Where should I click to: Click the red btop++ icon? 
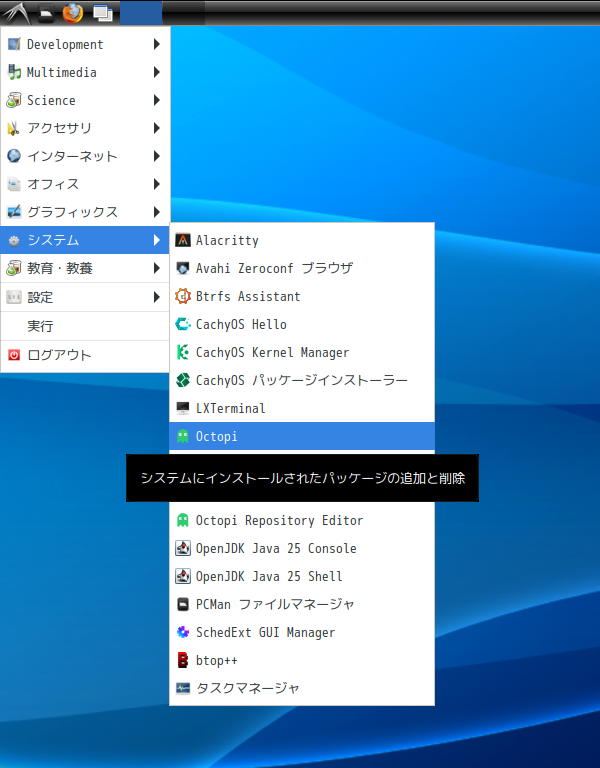[x=183, y=660]
